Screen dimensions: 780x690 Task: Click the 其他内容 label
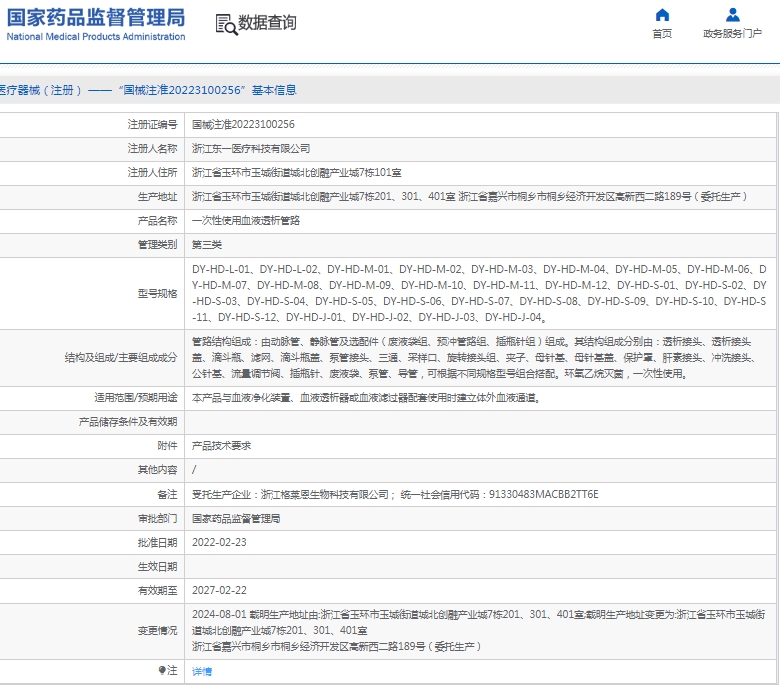[x=157, y=470]
